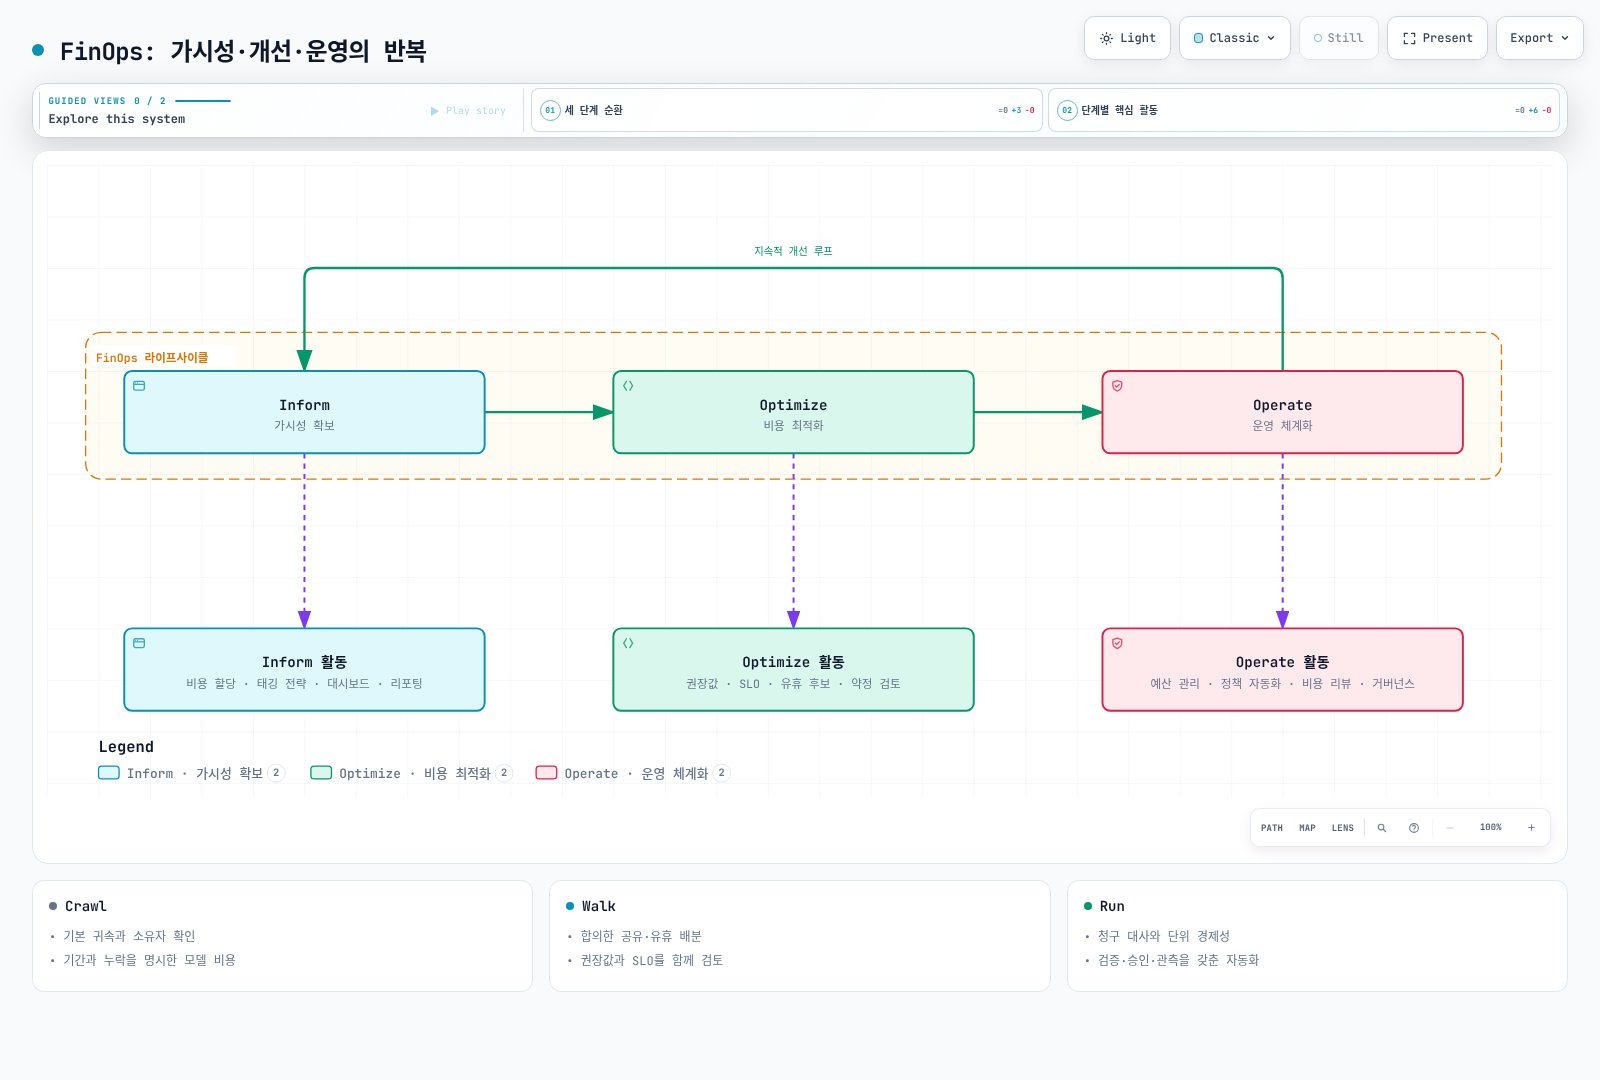This screenshot has width=1600, height=1080.
Task: Zoom out with the minus button
Action: [1450, 828]
